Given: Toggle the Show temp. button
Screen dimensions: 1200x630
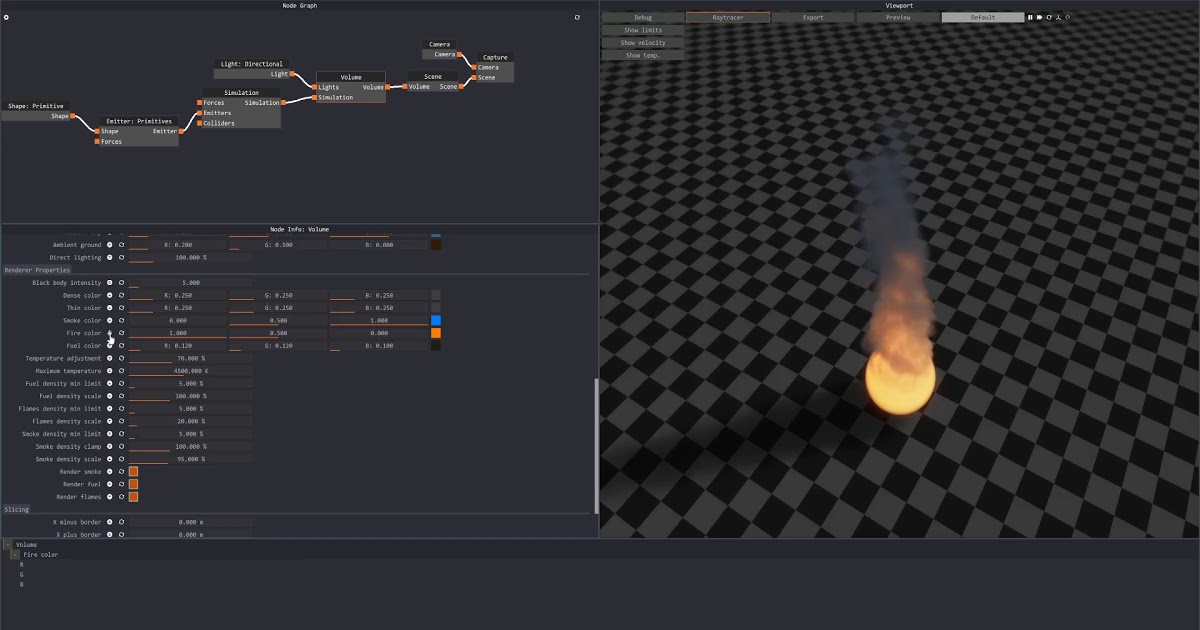Looking at the screenshot, I should pyautogui.click(x=642, y=55).
